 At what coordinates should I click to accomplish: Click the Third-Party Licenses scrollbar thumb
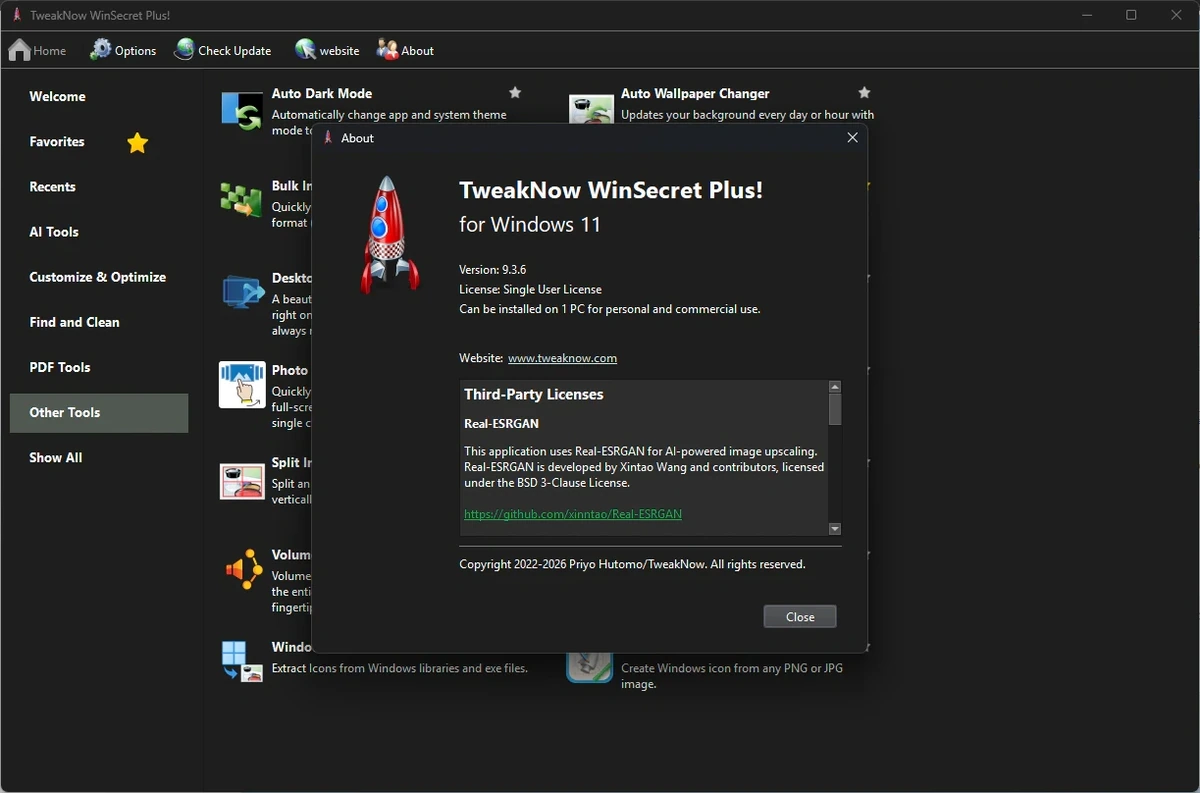click(835, 409)
